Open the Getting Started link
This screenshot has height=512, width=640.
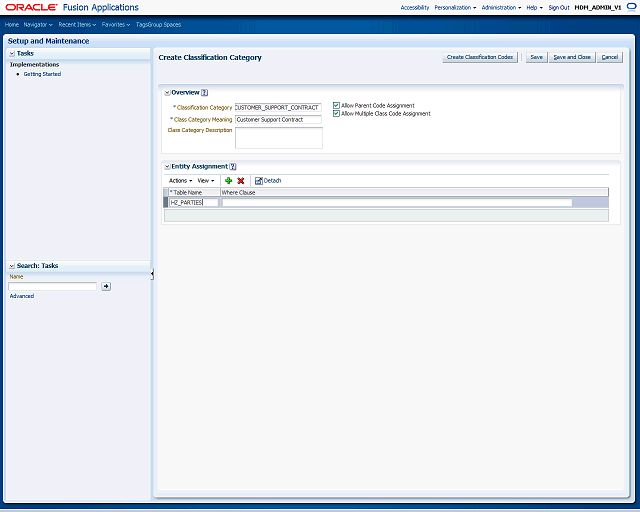coord(42,74)
